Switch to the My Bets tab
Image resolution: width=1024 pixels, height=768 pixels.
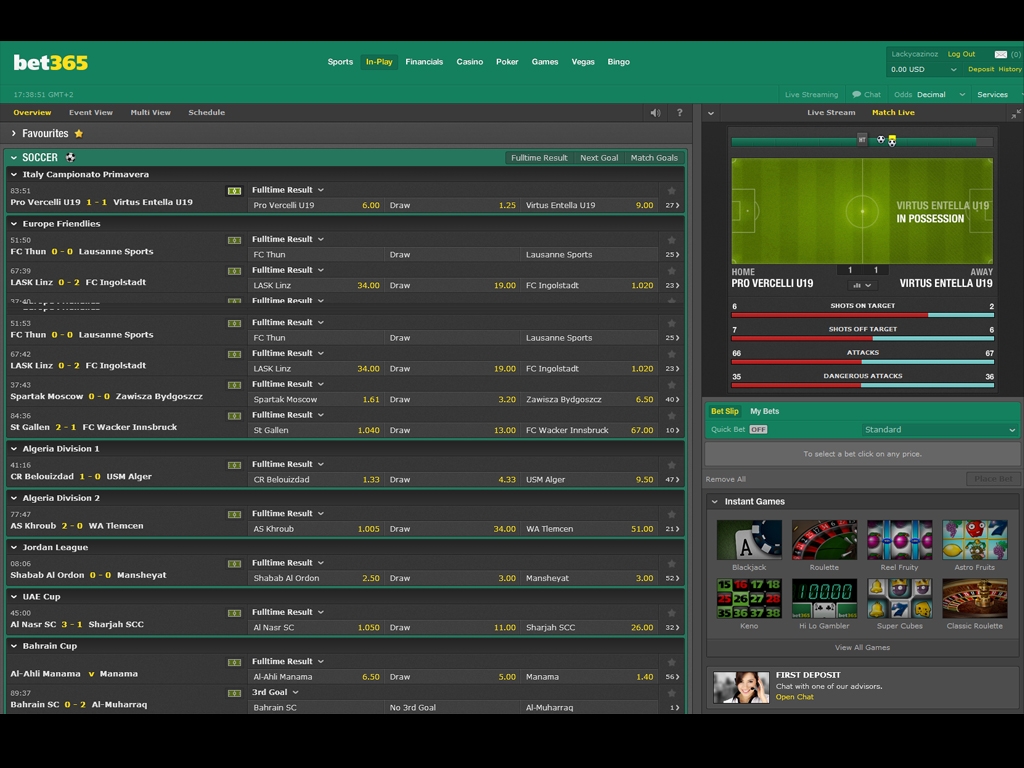coord(764,411)
